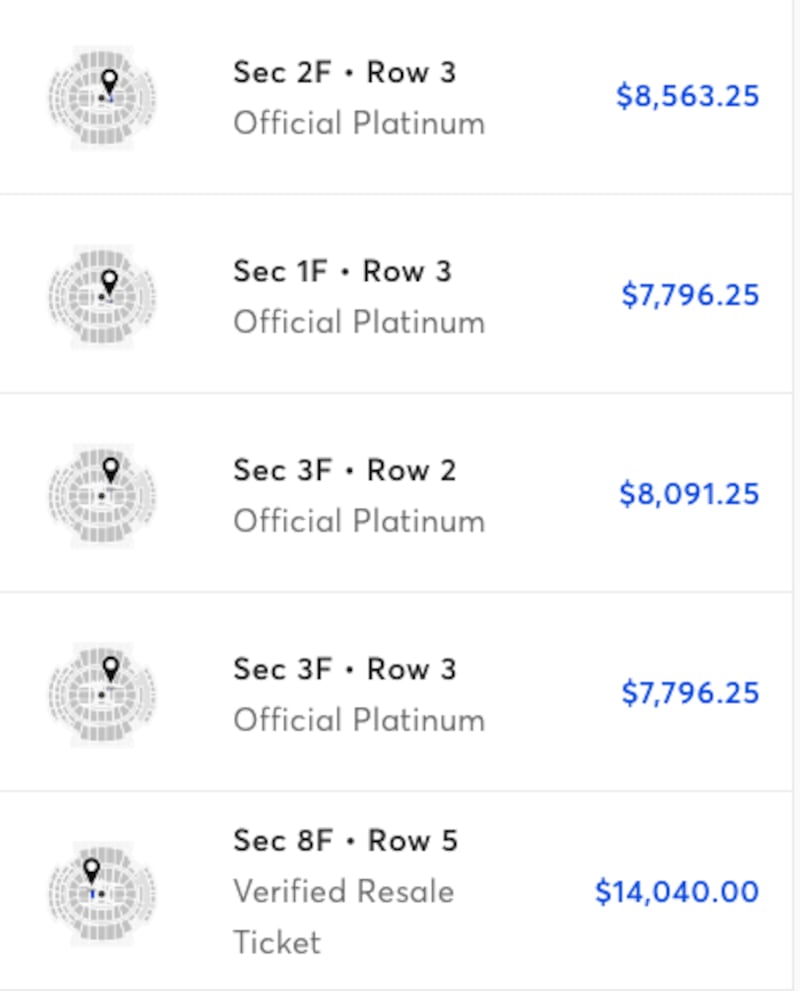Click Official Platinum label under Sec 1F
Screen dimensions: 800x991
pos(359,322)
